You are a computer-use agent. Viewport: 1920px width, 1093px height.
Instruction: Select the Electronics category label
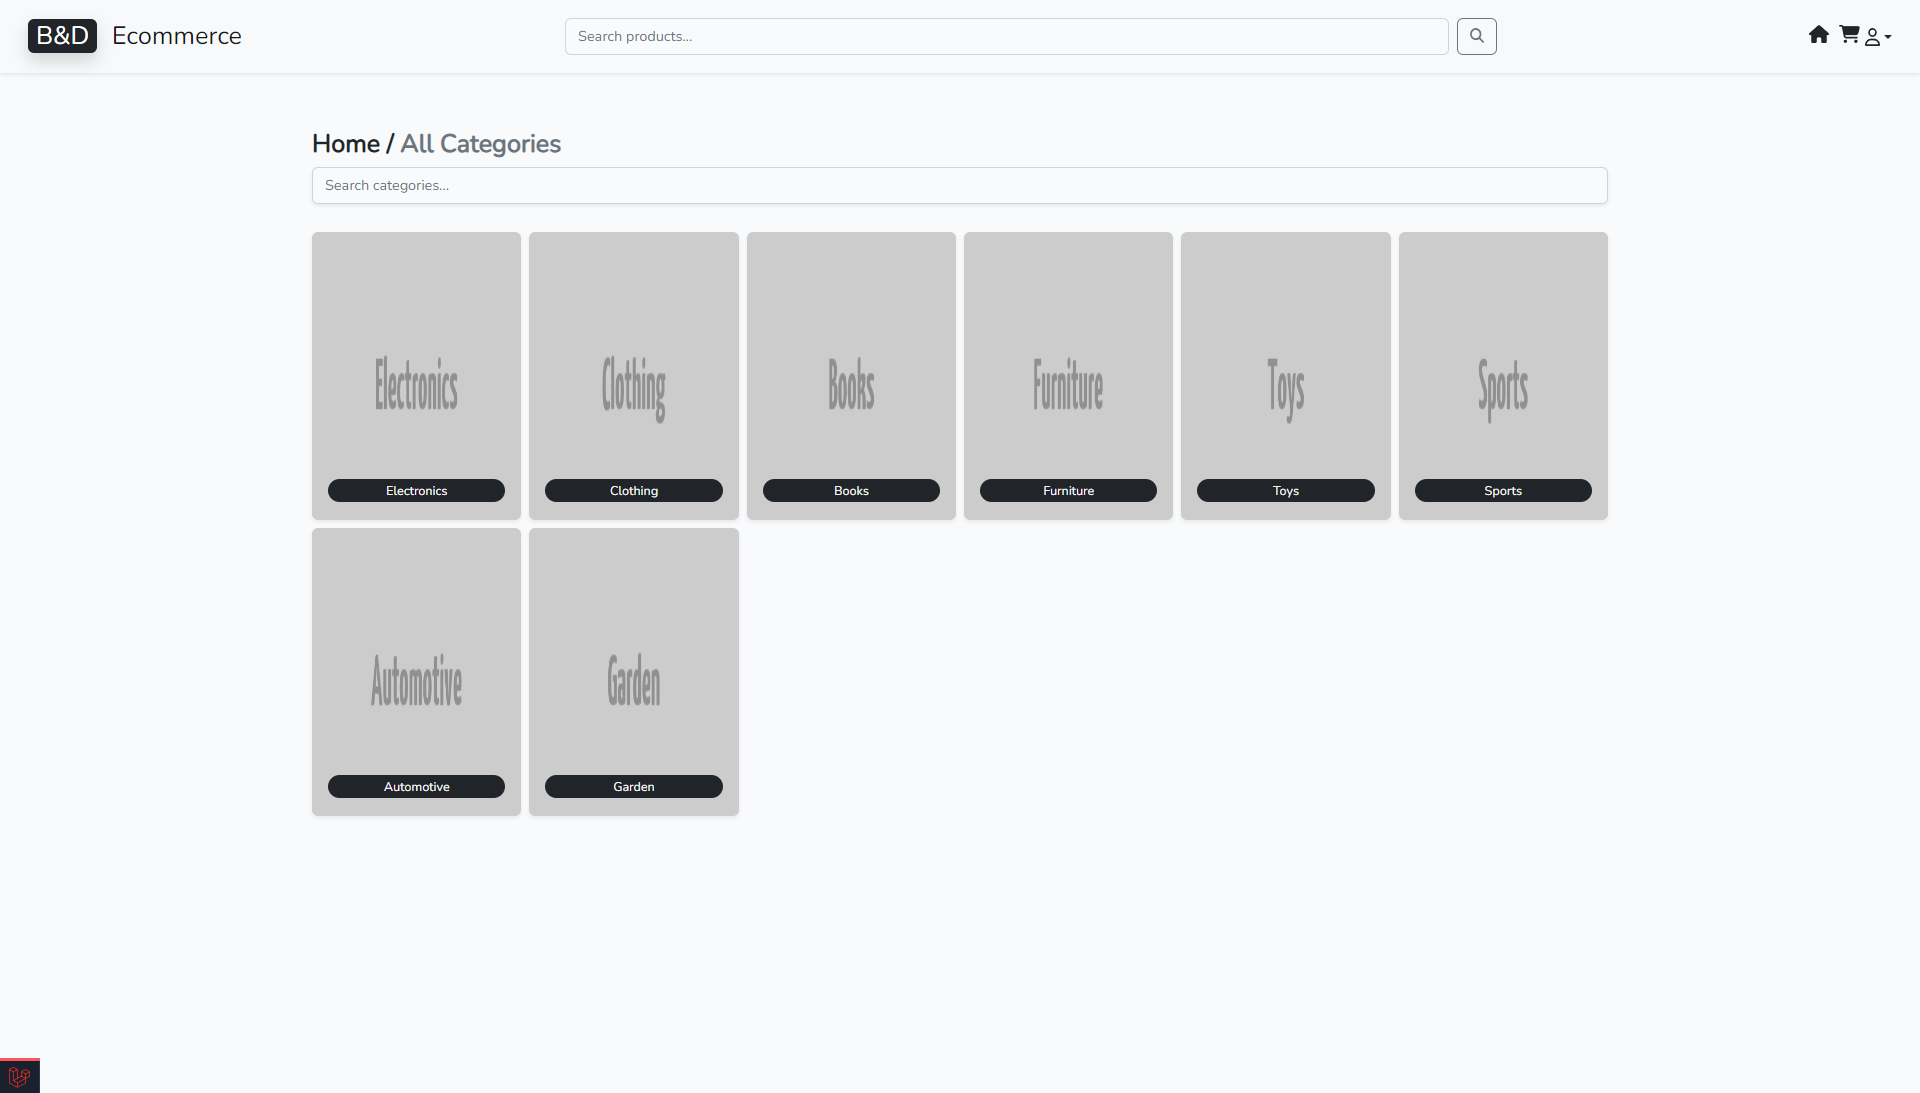click(416, 491)
